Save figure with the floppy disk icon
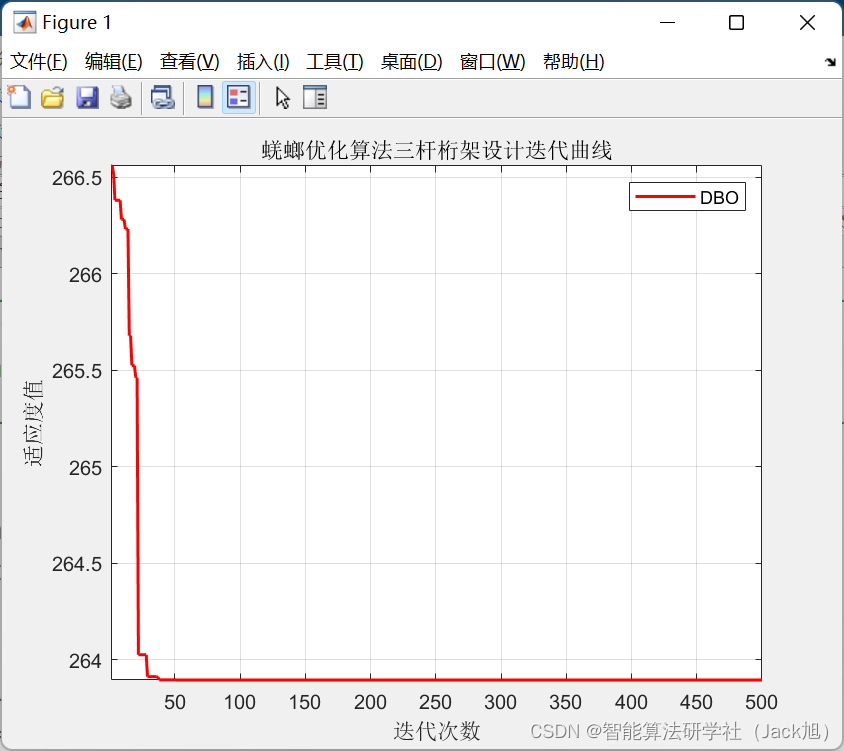 point(87,97)
